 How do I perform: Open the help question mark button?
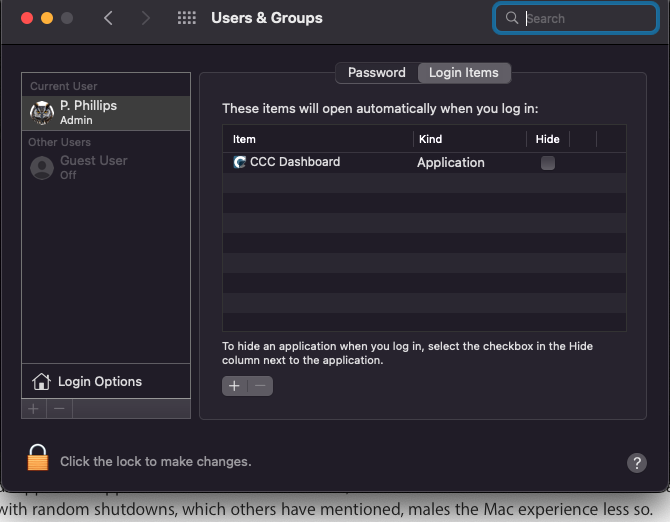[x=636, y=462]
